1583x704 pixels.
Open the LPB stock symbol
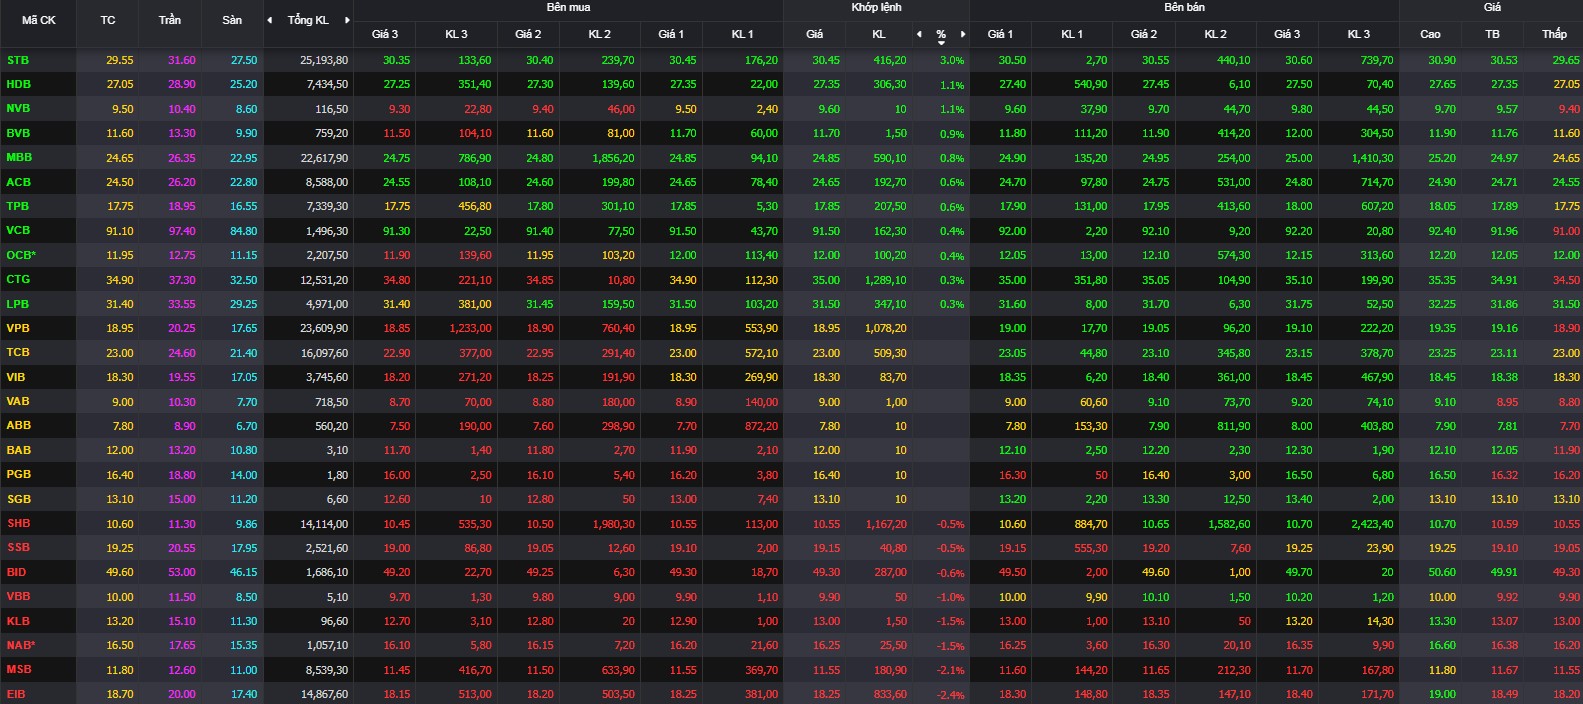tap(18, 303)
